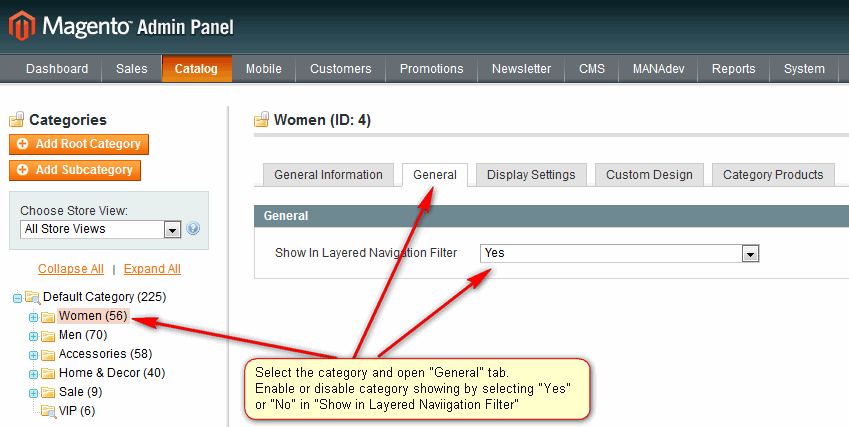Screen dimensions: 849x427
Task: Click the Categories heading icon
Action: point(17,119)
